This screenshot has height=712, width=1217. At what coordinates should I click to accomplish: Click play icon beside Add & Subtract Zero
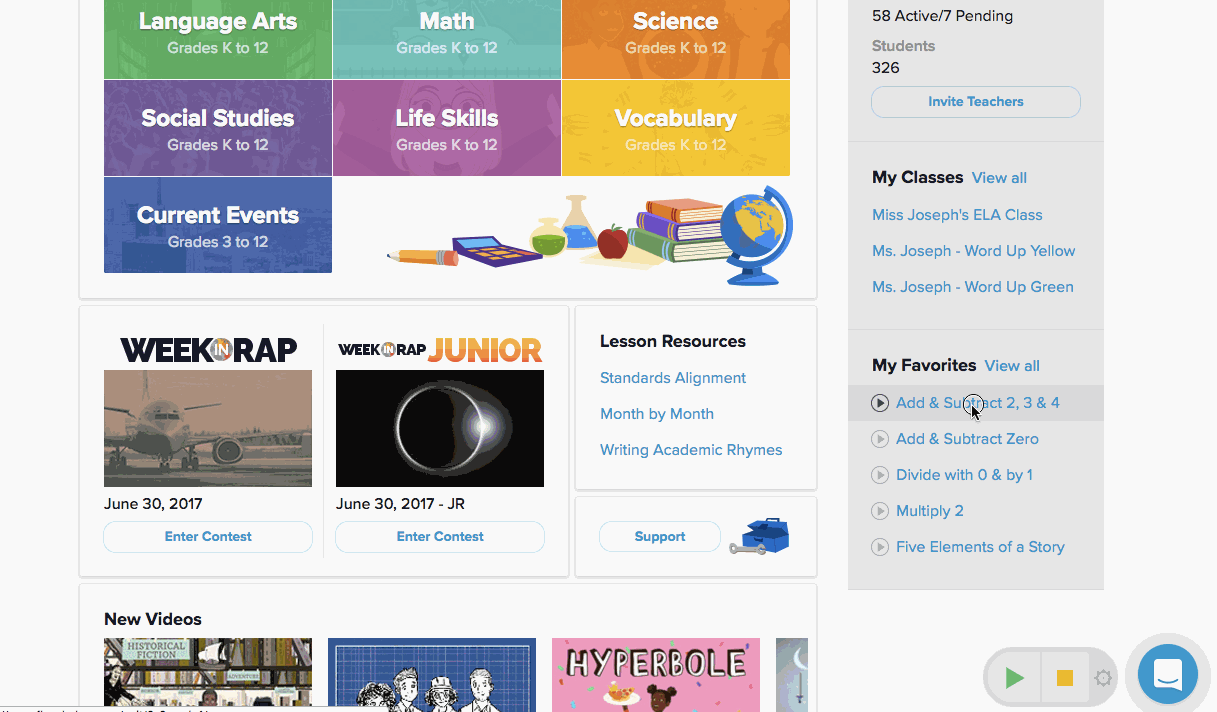[x=880, y=439]
